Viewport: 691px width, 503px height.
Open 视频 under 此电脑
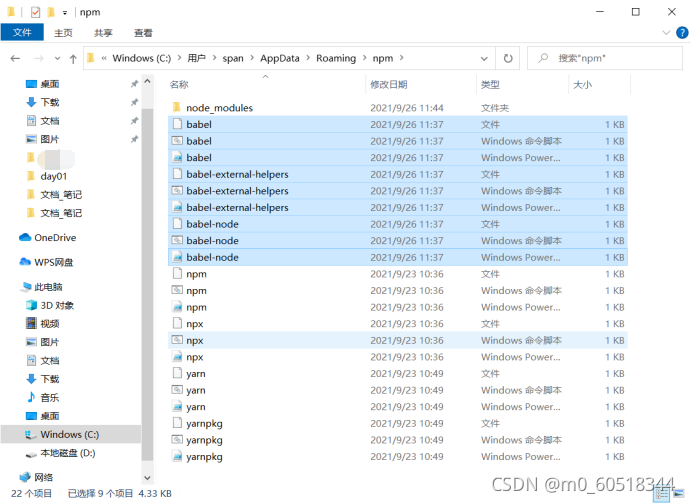coord(49,324)
